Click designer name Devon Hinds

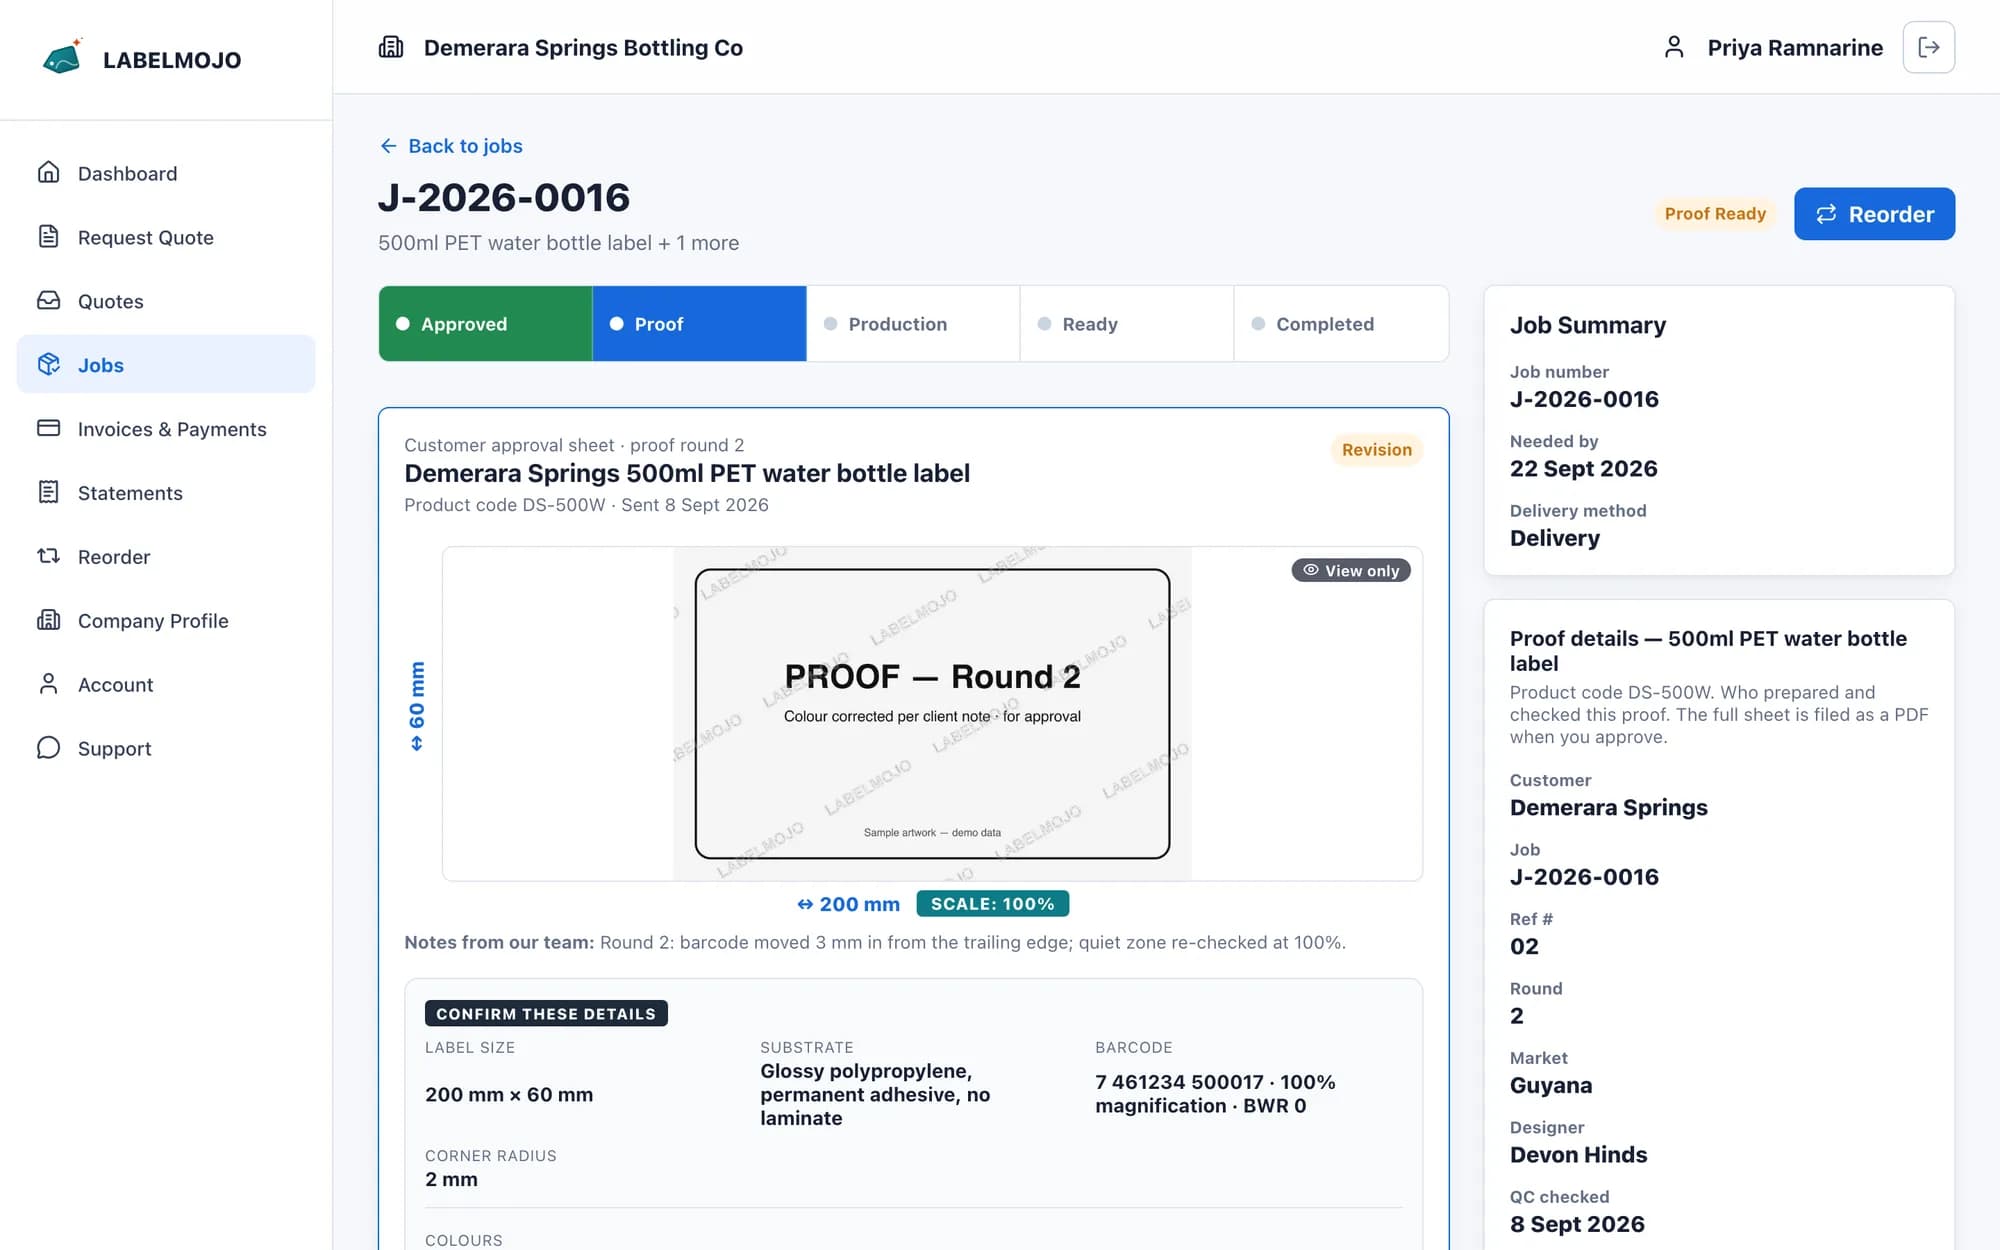pos(1578,1155)
